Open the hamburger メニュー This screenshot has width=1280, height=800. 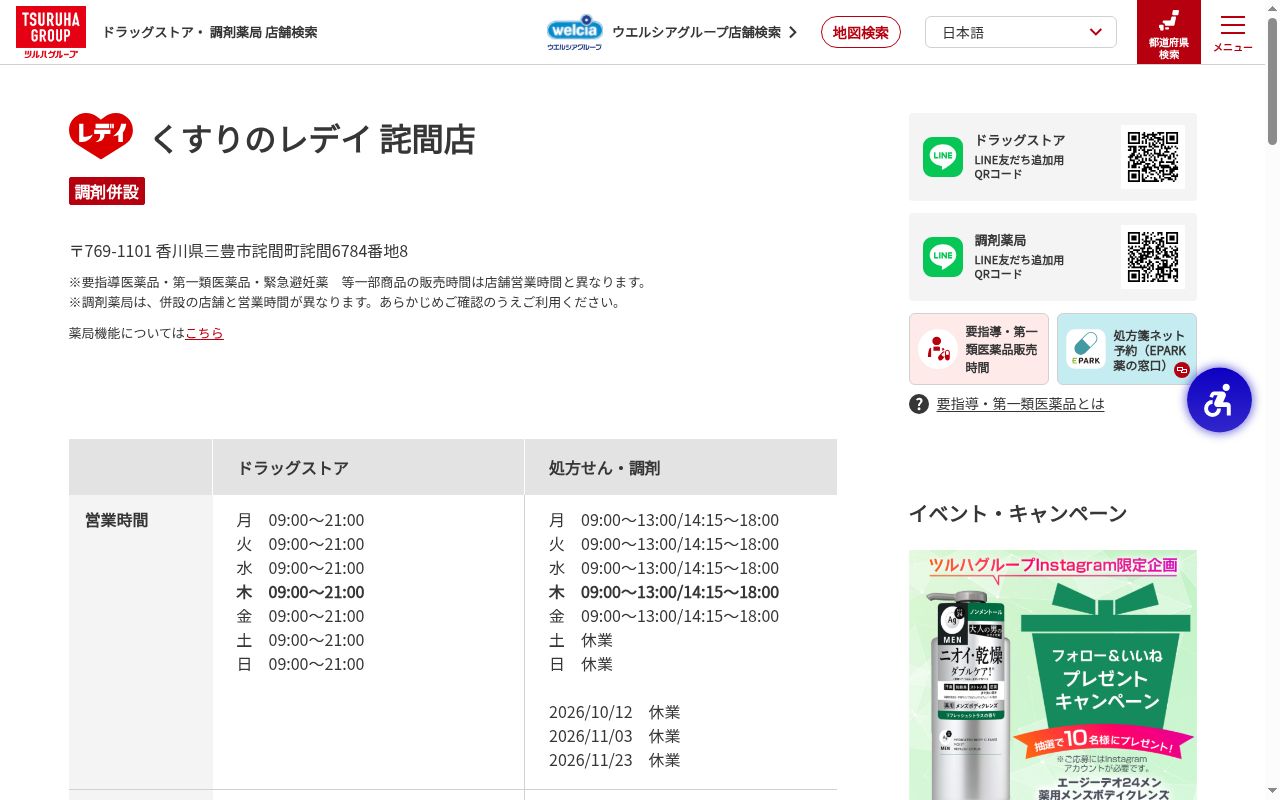[1233, 32]
